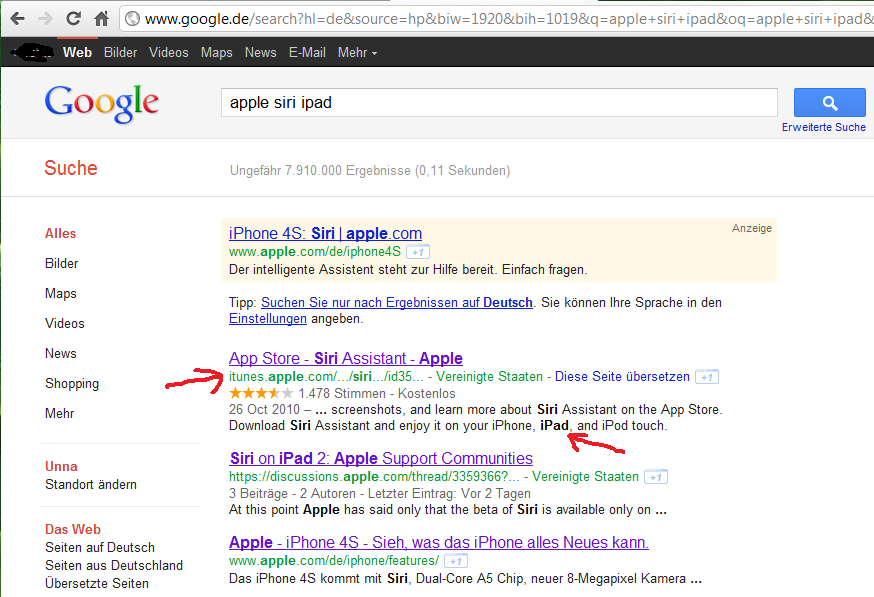Click Suchen Sie nur nach Ergebnissen auf Deutsch
This screenshot has height=597, width=874.
click(397, 303)
